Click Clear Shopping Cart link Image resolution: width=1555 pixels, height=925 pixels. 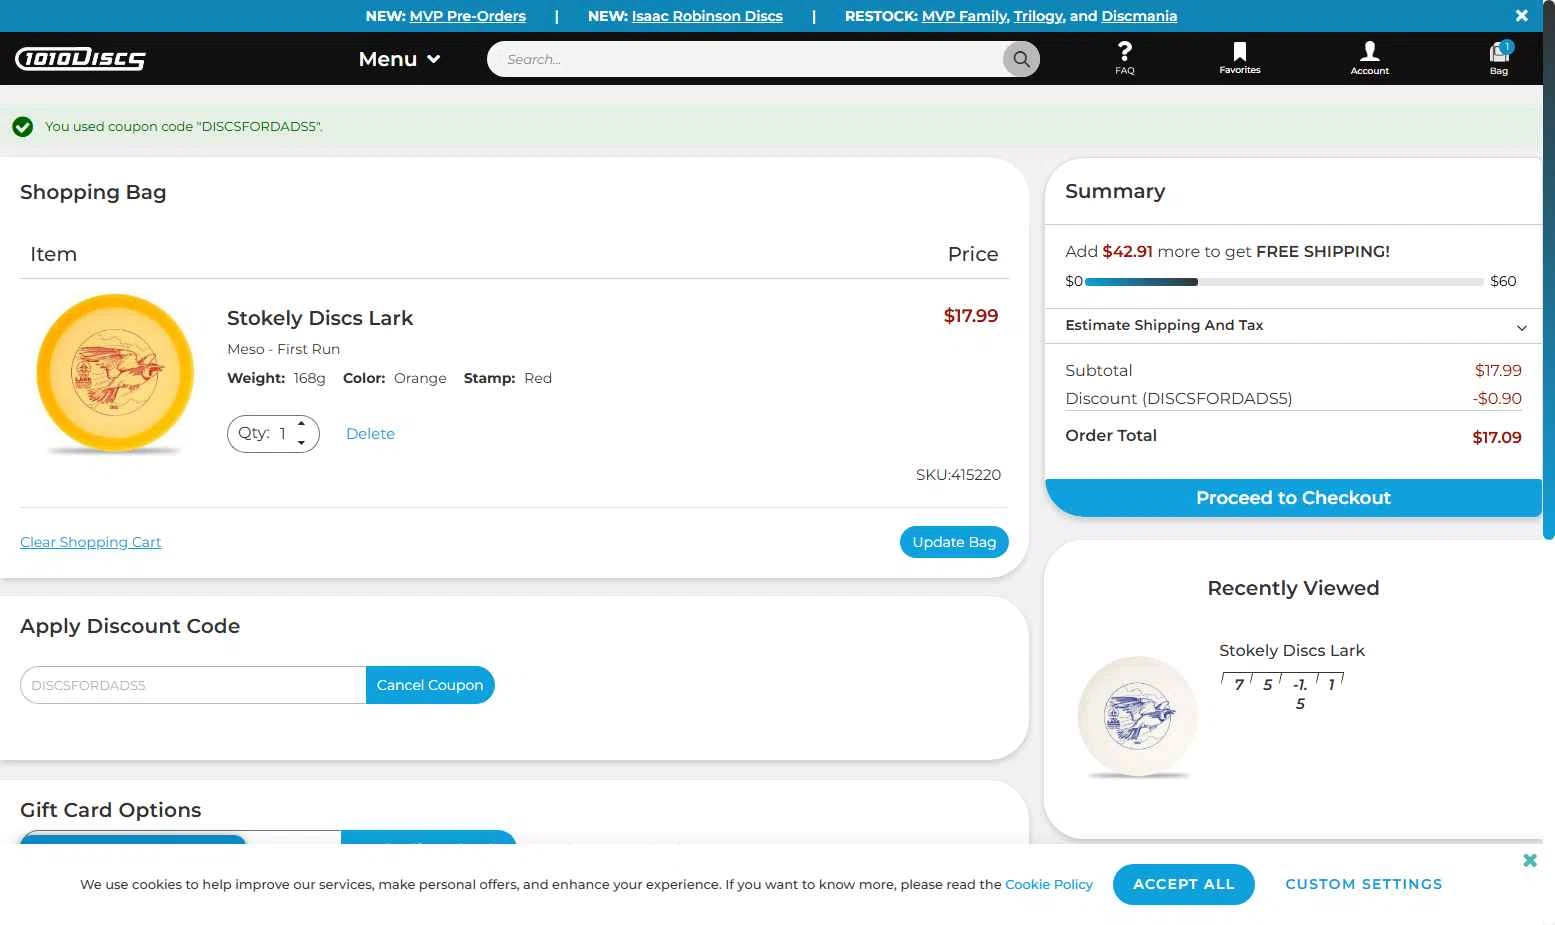pyautogui.click(x=91, y=542)
